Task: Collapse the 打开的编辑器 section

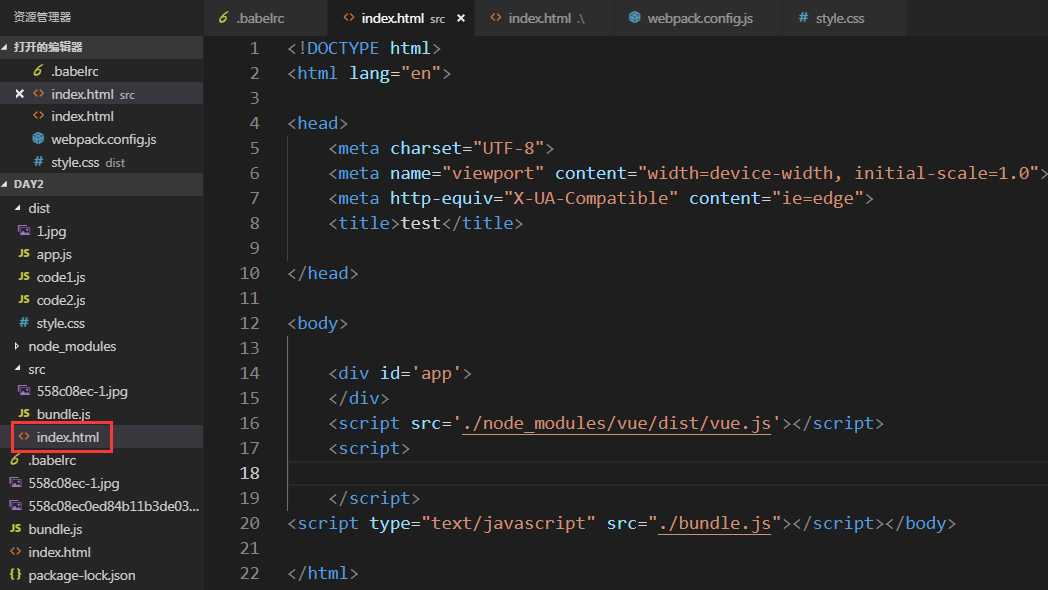Action: coord(7,47)
